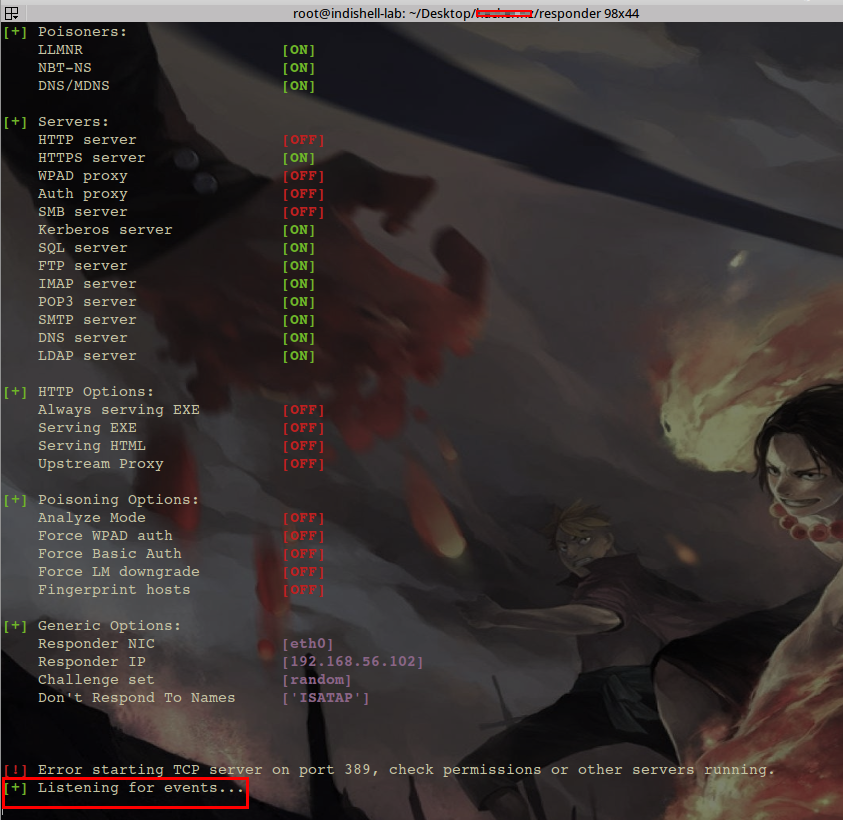
Task: Click the [OFF] status next to HTTP server
Action: [303, 140]
